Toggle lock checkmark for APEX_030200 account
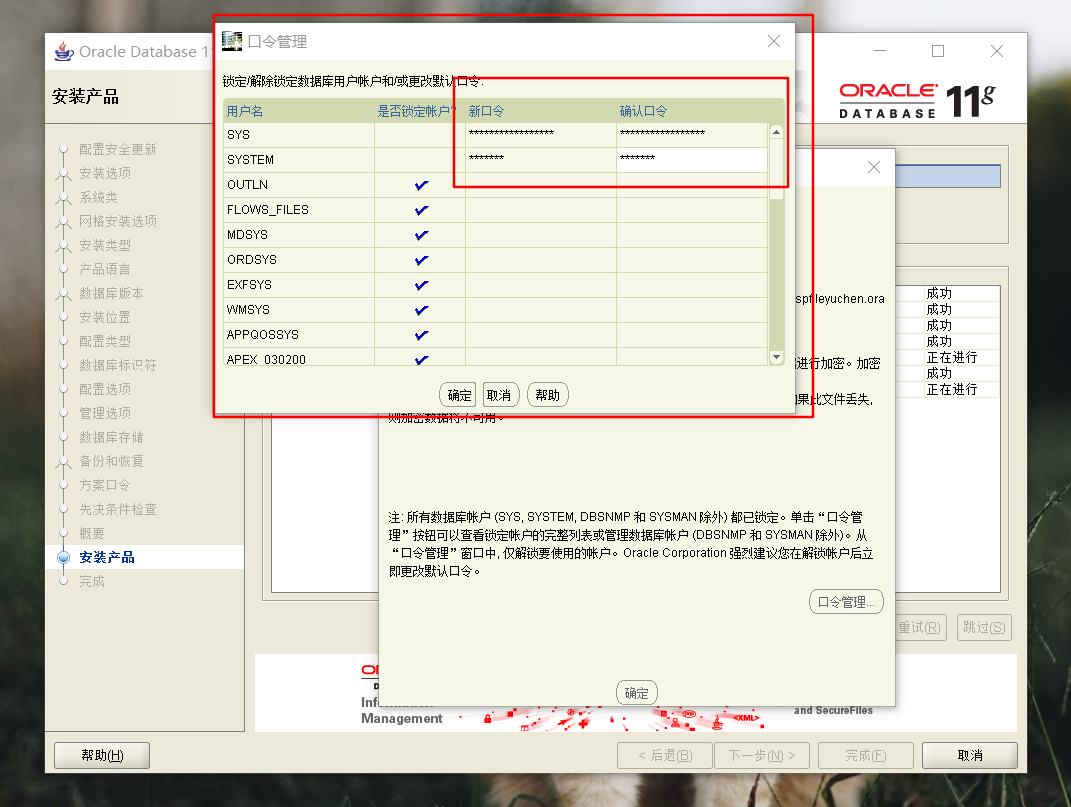This screenshot has height=807, width=1071. tap(421, 359)
